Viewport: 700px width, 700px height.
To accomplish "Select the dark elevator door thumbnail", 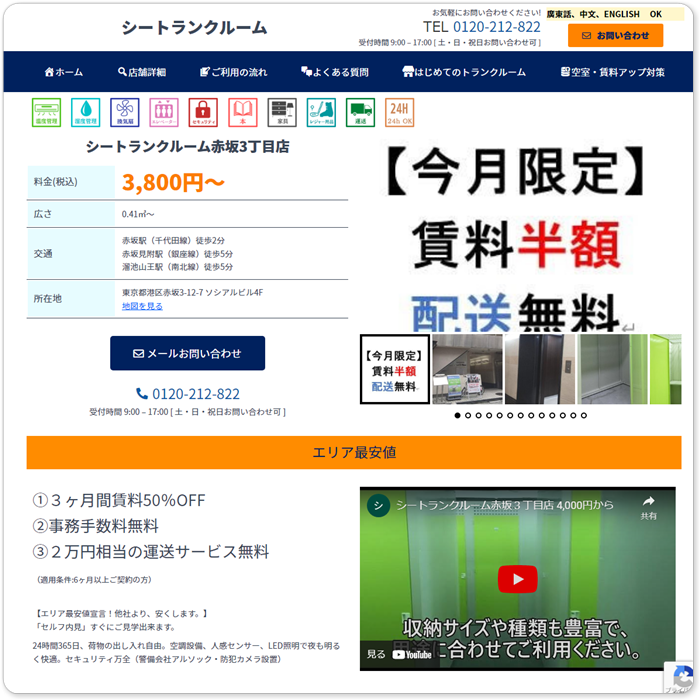I will click(x=540, y=369).
